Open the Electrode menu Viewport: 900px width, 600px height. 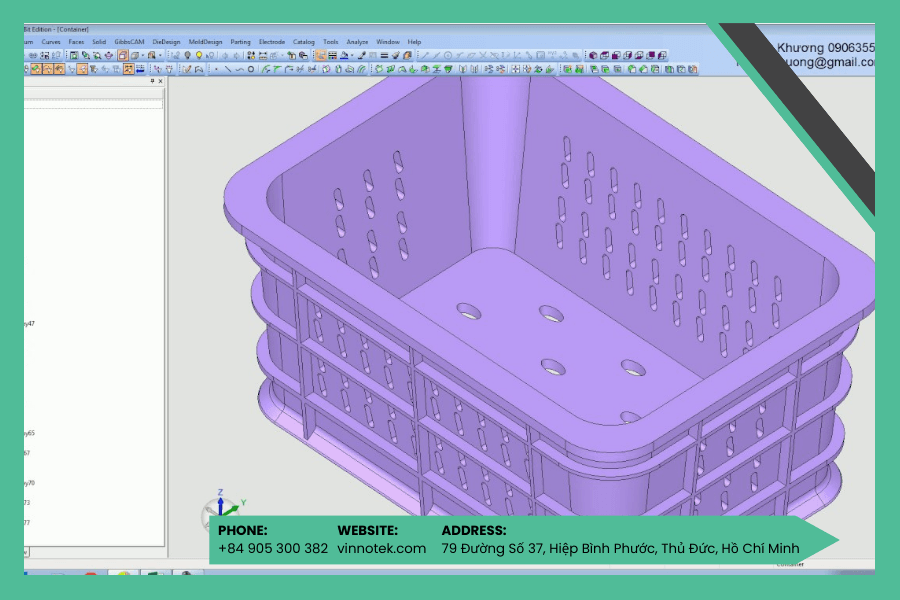pyautogui.click(x=271, y=42)
